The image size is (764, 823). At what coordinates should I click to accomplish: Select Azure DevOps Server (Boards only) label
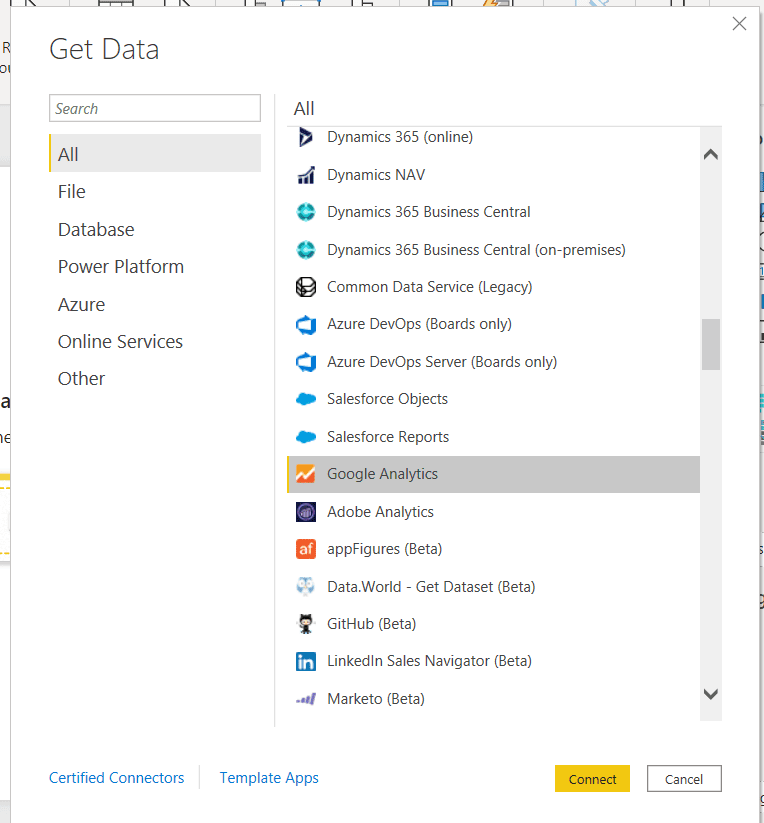tap(442, 362)
